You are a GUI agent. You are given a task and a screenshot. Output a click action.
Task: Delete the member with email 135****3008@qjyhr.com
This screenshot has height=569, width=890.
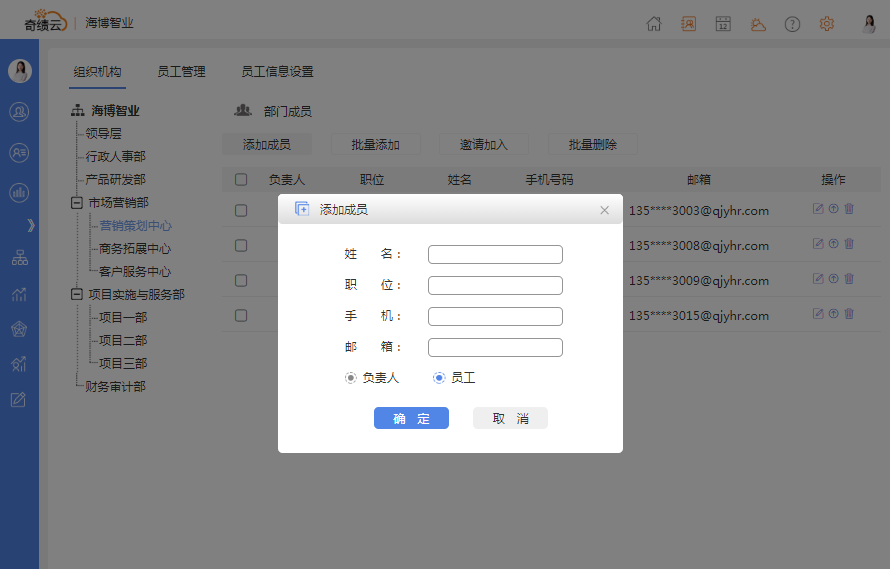pos(849,244)
